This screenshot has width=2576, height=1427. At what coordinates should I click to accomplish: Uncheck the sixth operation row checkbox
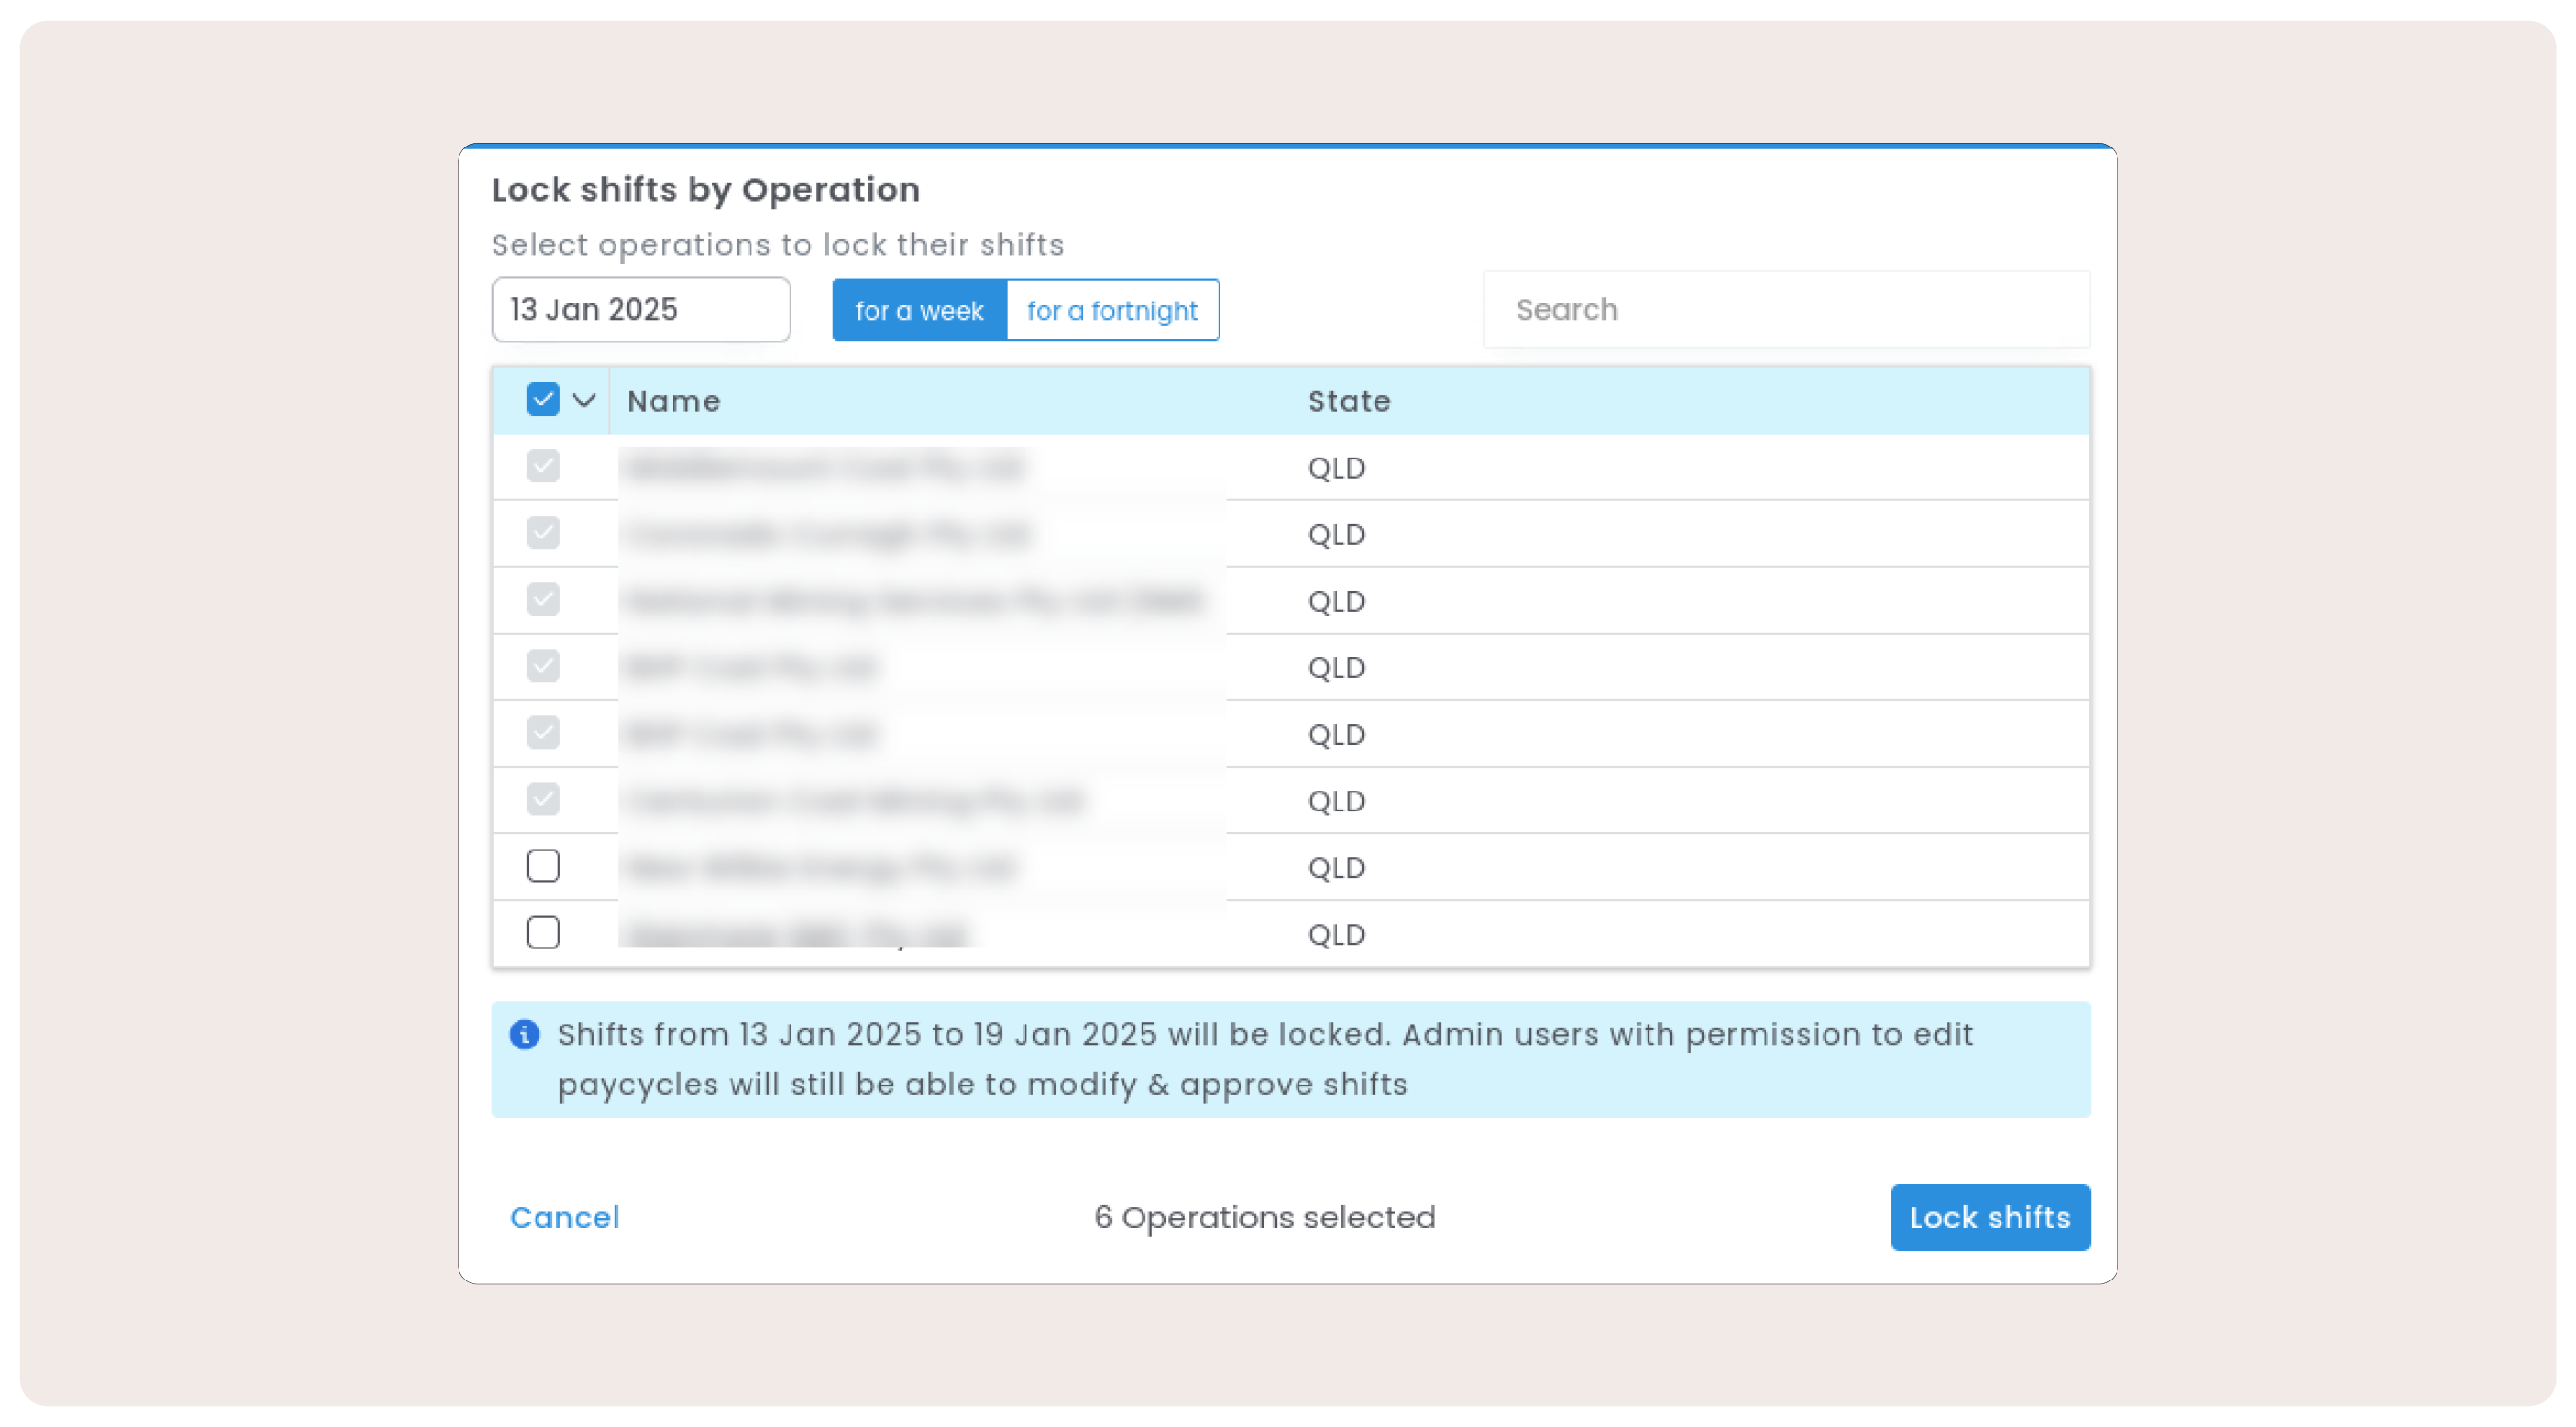(543, 799)
